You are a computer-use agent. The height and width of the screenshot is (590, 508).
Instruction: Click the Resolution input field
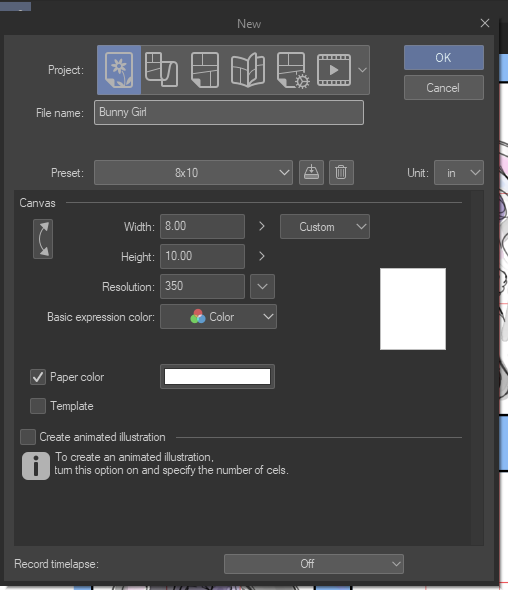coord(202,286)
